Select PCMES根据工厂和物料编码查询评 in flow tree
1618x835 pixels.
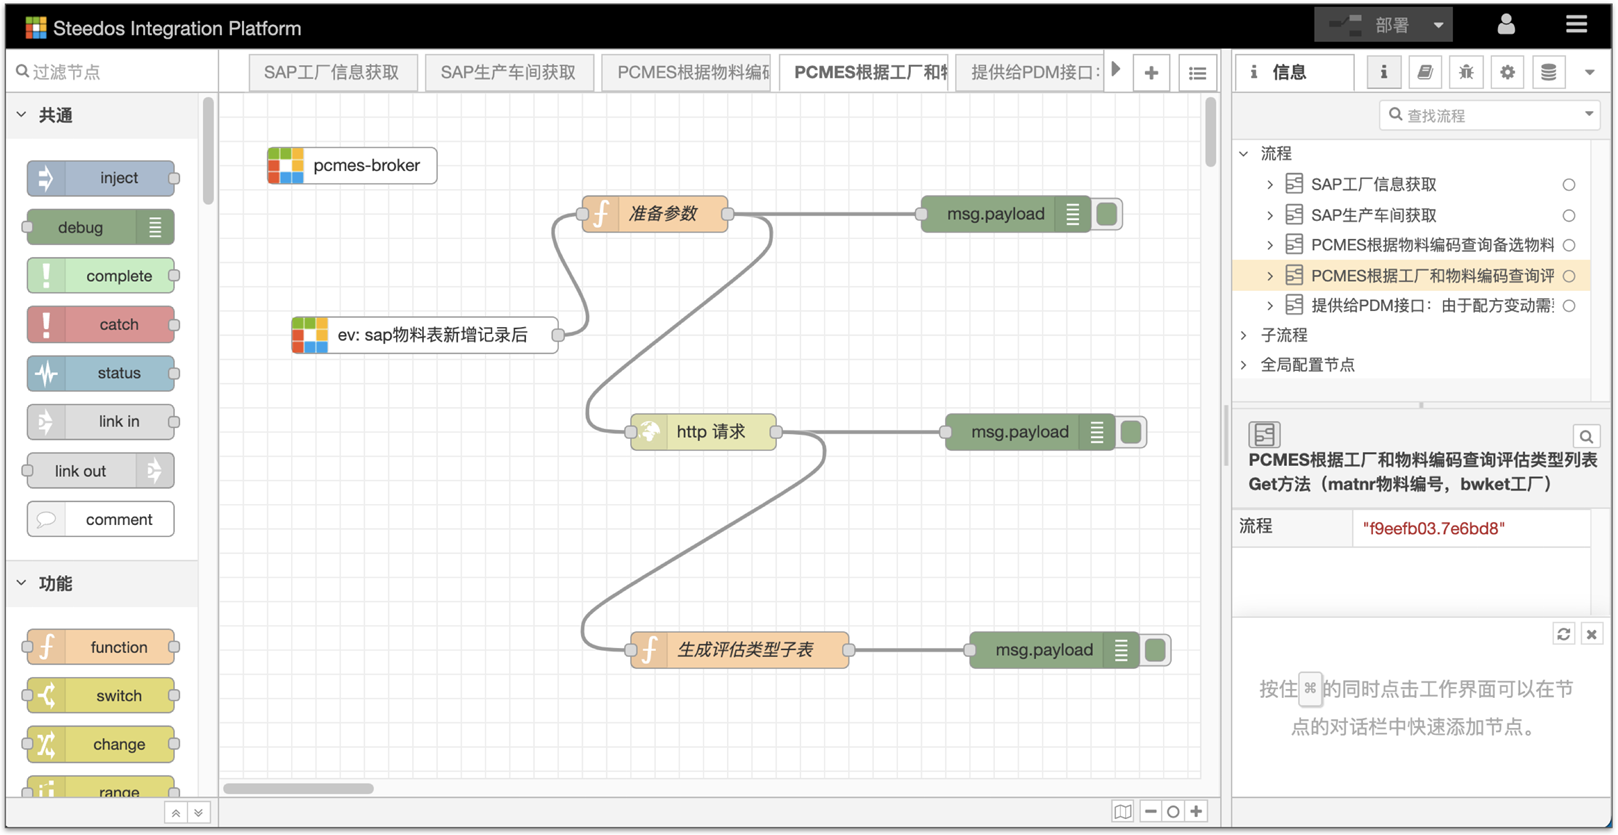tap(1411, 275)
